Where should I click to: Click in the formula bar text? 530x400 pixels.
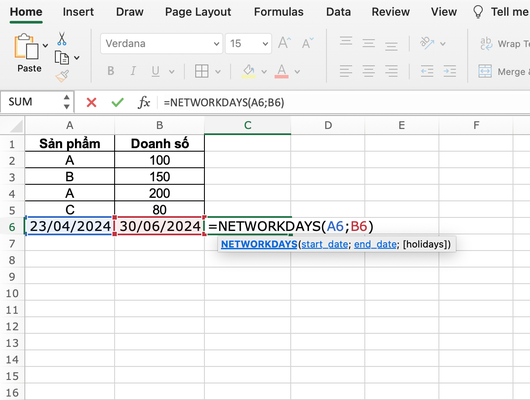[224, 102]
